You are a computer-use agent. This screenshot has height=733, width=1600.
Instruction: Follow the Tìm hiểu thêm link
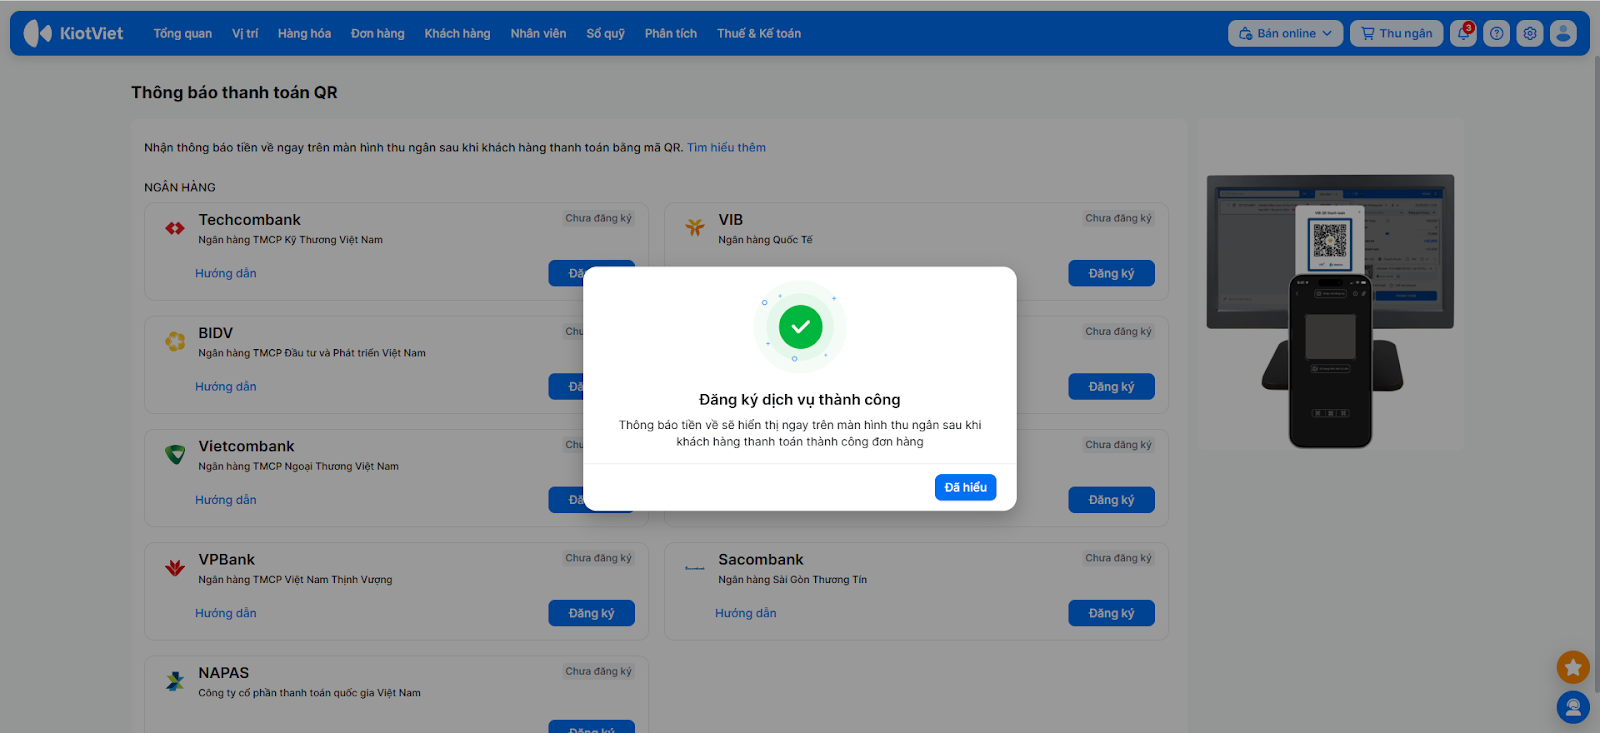click(726, 147)
